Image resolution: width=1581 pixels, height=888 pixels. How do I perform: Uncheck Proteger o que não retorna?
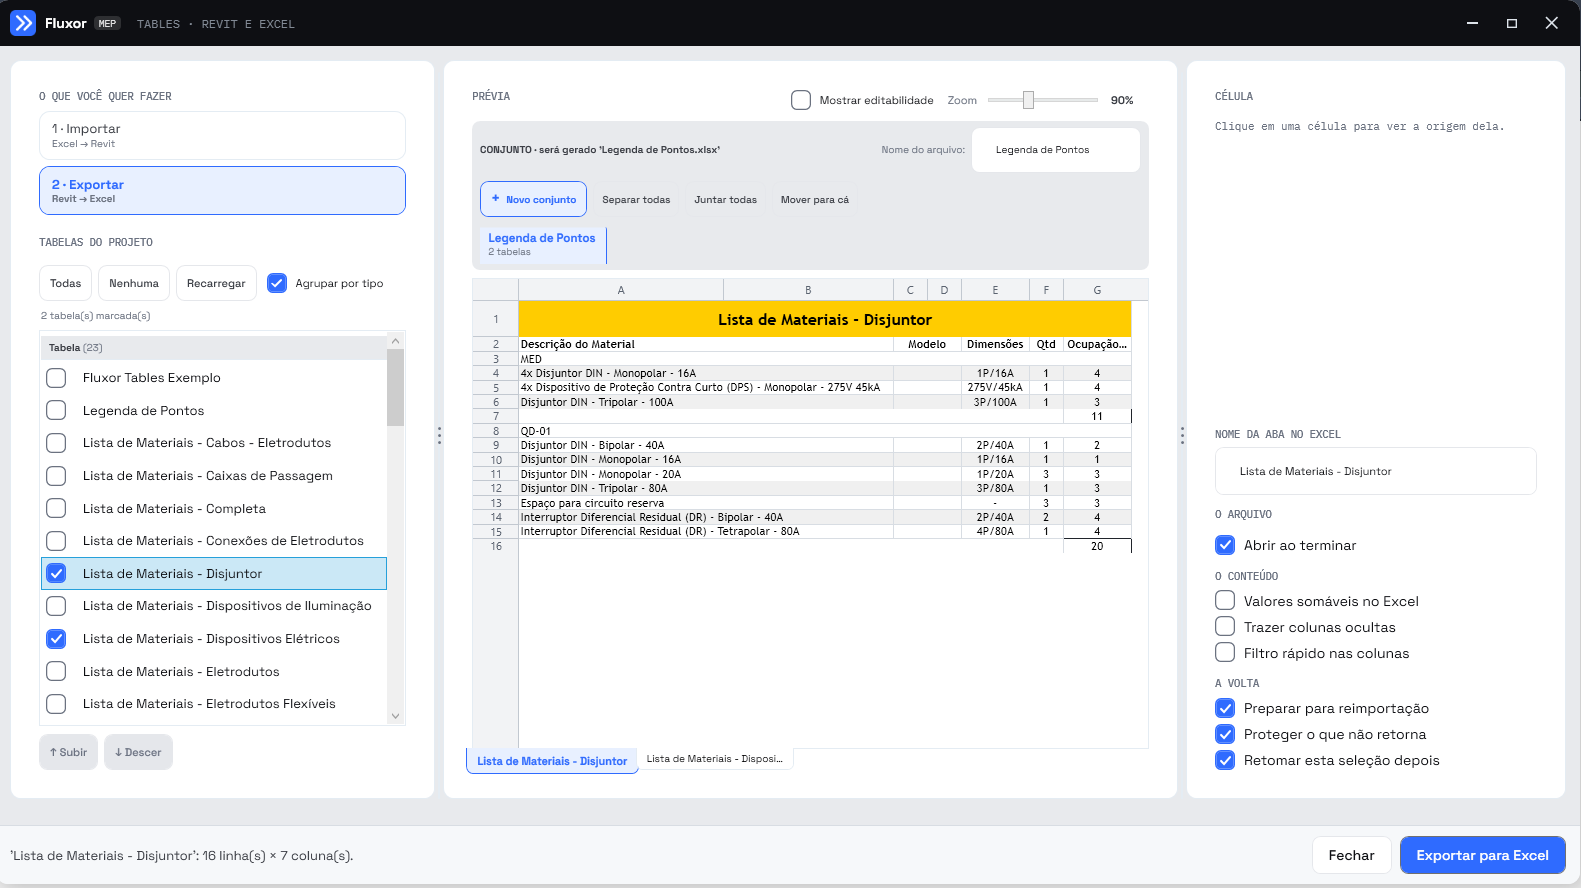[1225, 734]
